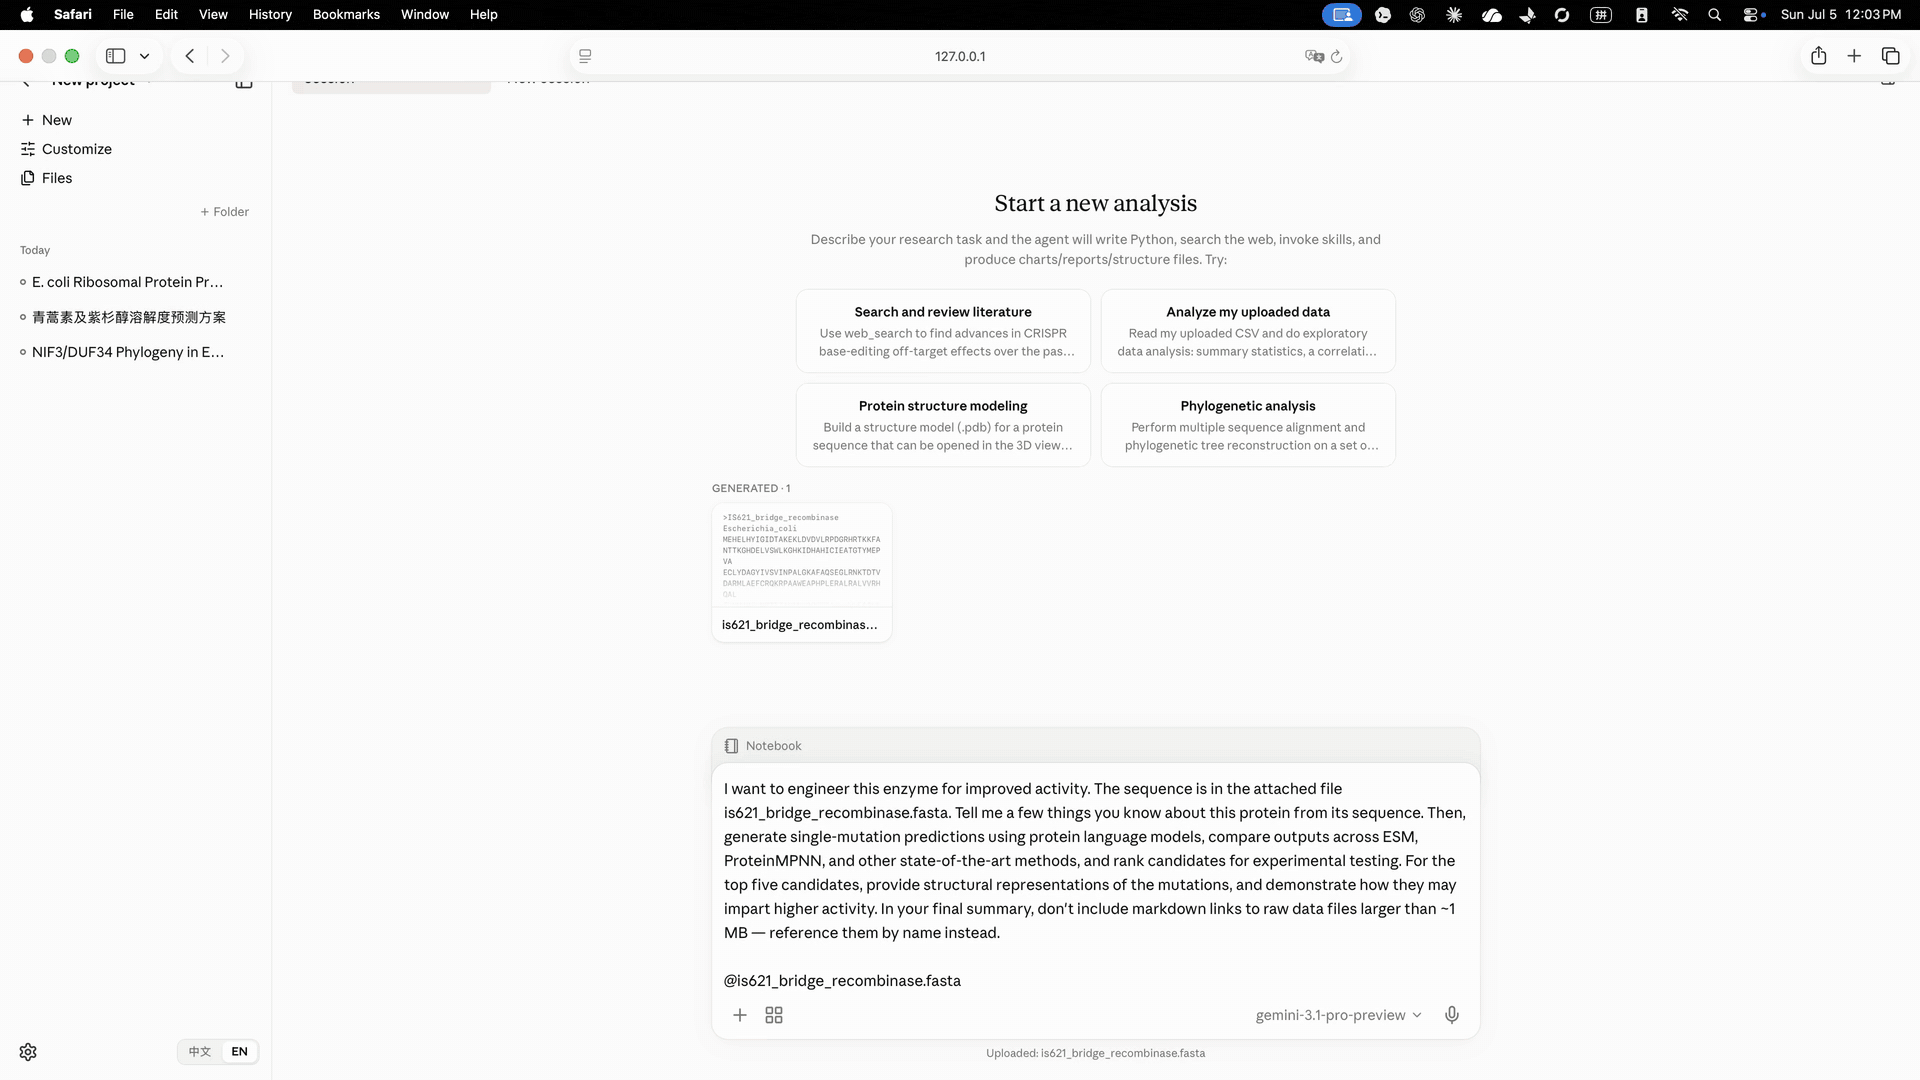Open the File menu
The image size is (1920, 1080).
[123, 15]
